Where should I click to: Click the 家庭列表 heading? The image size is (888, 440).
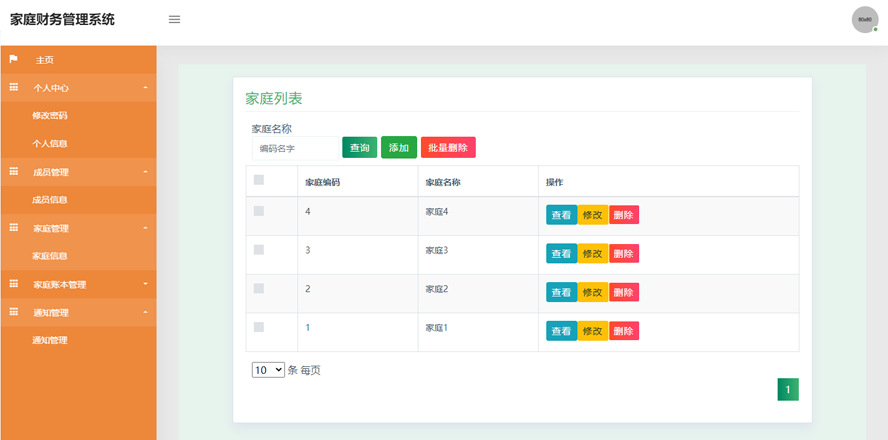pos(274,99)
